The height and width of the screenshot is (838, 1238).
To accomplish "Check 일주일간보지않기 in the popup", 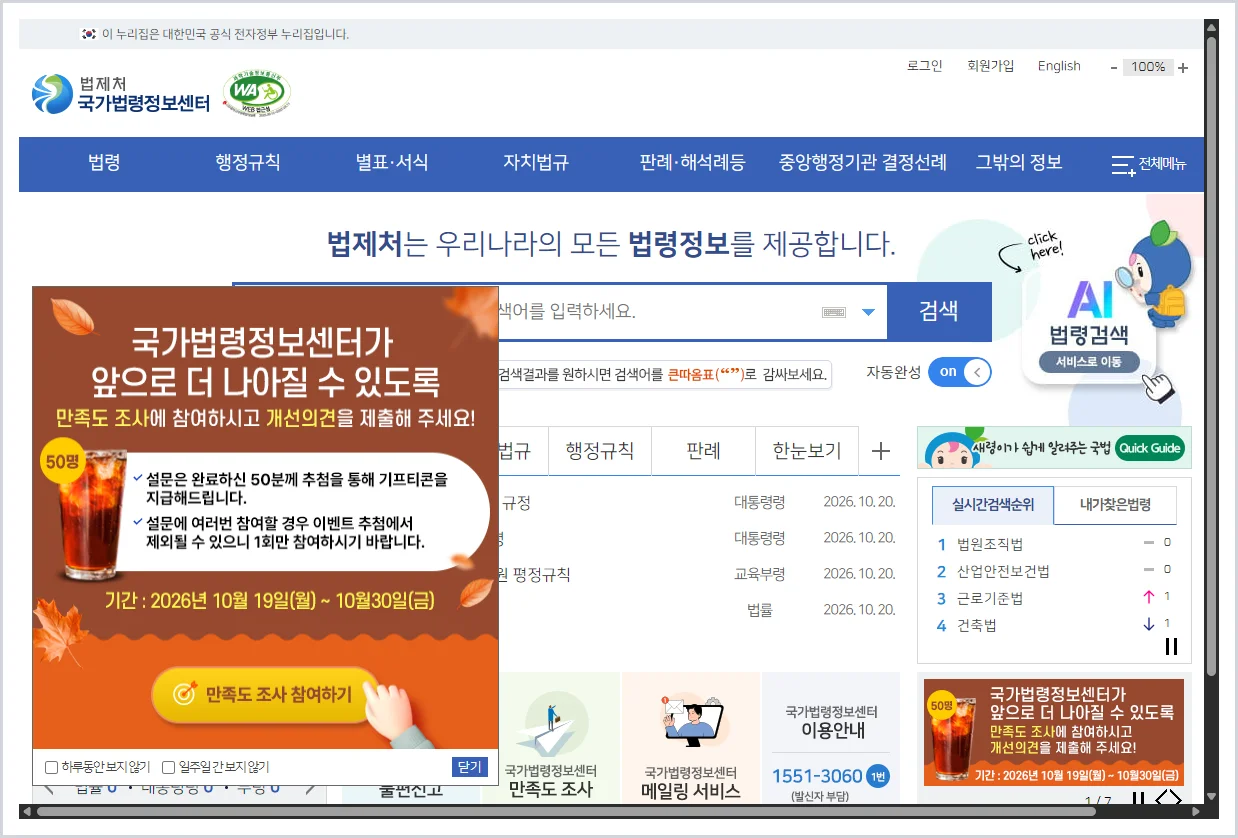I will (168, 768).
